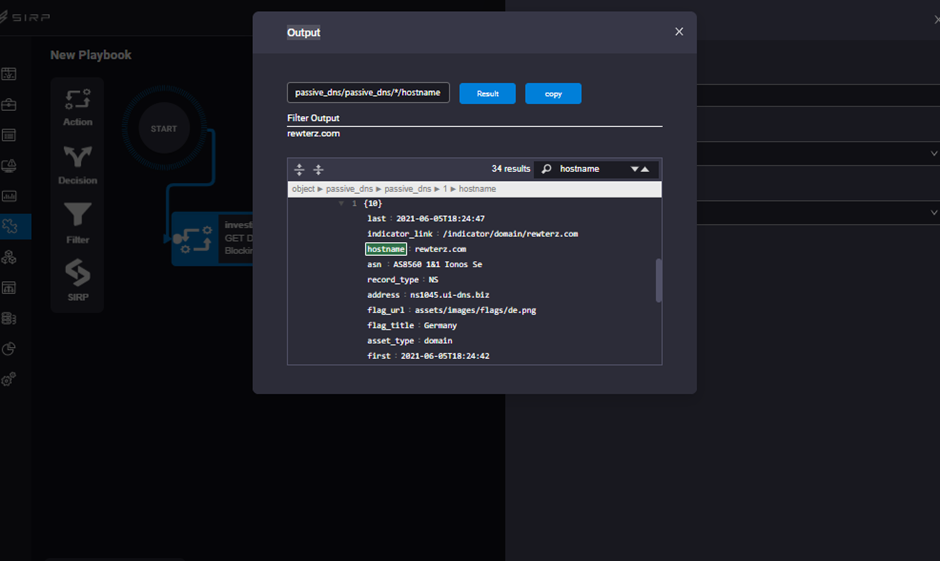Click the asn value AS8560 1&1 Ionos Se
The width and height of the screenshot is (940, 561).
(438, 264)
